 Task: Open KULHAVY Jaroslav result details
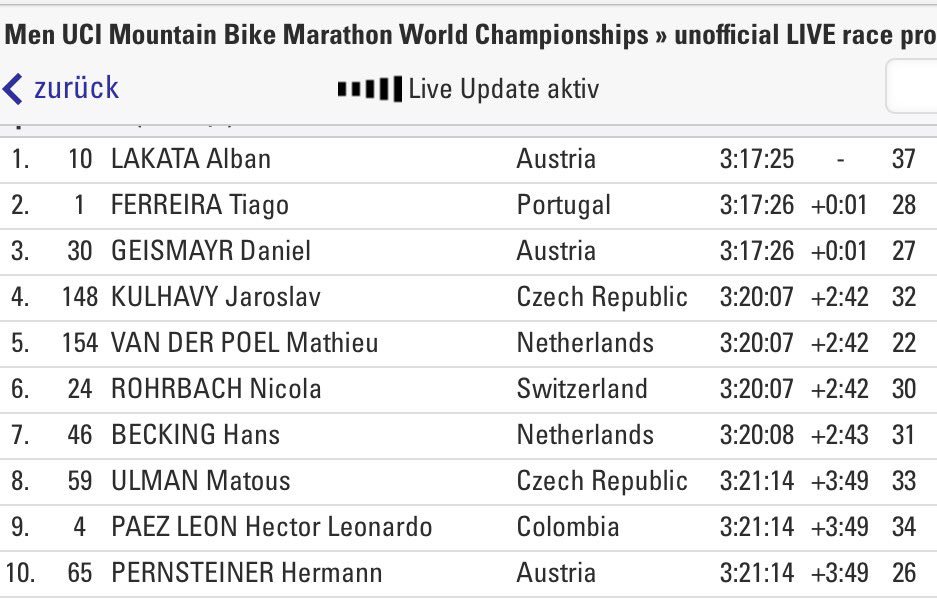[x=468, y=298]
